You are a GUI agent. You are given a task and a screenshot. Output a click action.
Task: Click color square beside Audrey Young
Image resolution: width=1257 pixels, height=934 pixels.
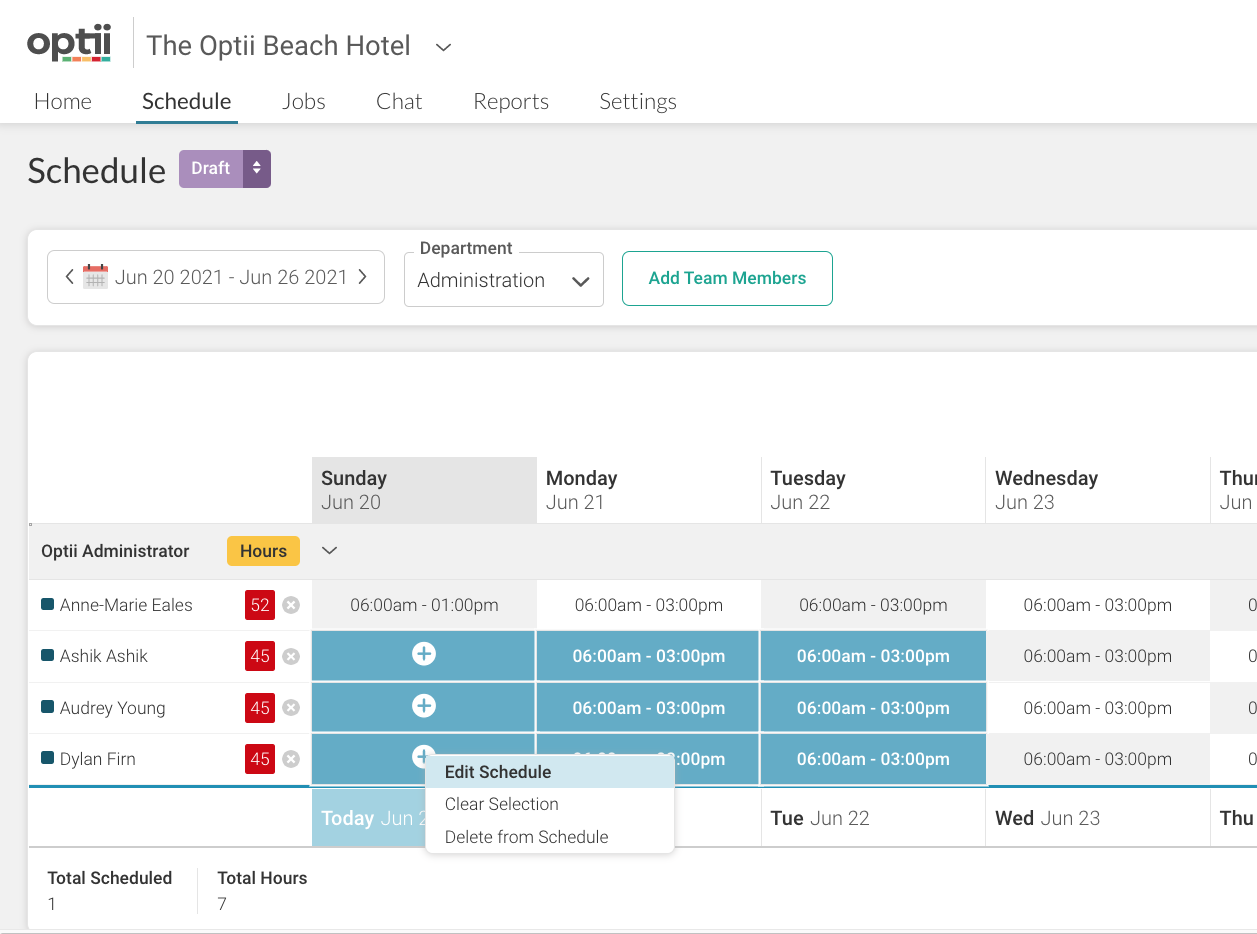[x=47, y=707]
